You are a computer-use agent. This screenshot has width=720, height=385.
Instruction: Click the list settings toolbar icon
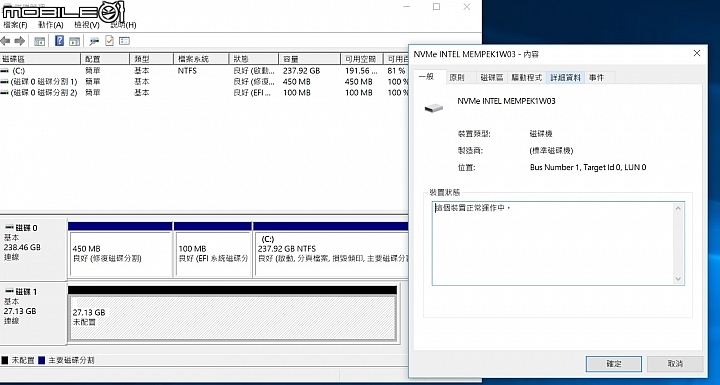pos(124,41)
